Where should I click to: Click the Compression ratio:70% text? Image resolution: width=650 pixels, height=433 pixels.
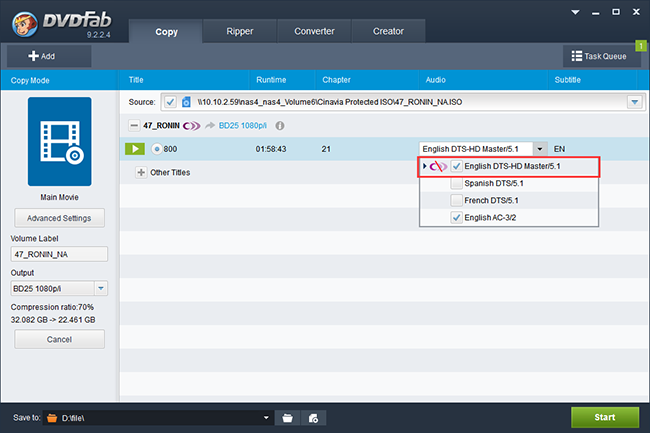52,307
